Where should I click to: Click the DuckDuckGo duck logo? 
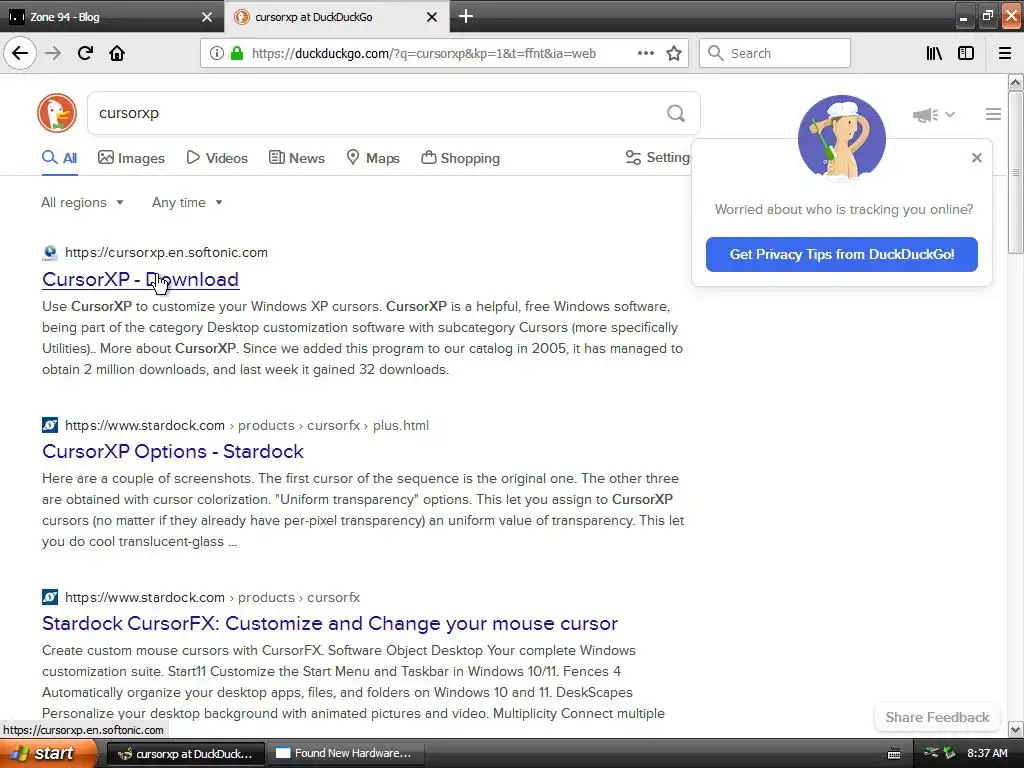(x=57, y=113)
